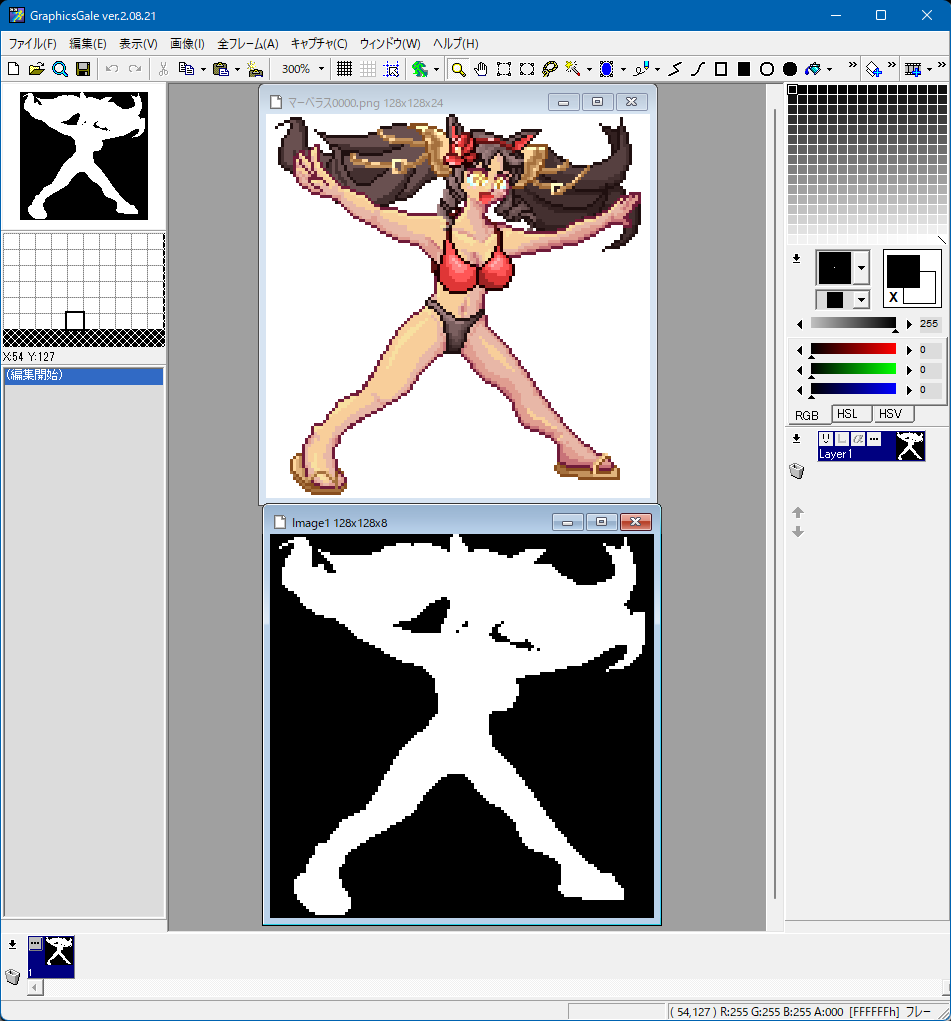Swap colors using the X button
This screenshot has width=951, height=1021.
click(x=894, y=297)
